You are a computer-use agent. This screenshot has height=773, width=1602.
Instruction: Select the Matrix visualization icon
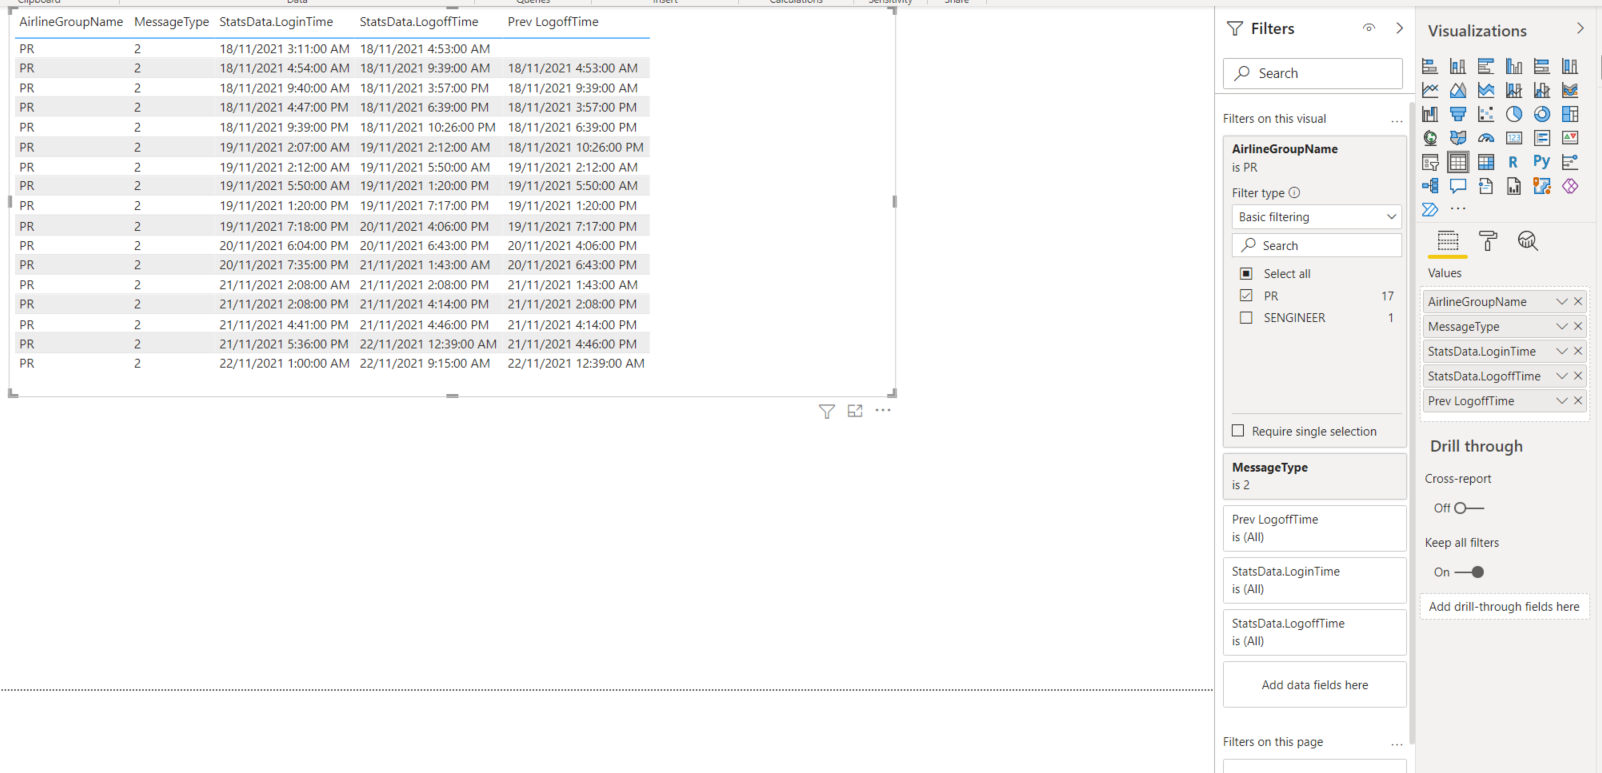click(x=1486, y=162)
